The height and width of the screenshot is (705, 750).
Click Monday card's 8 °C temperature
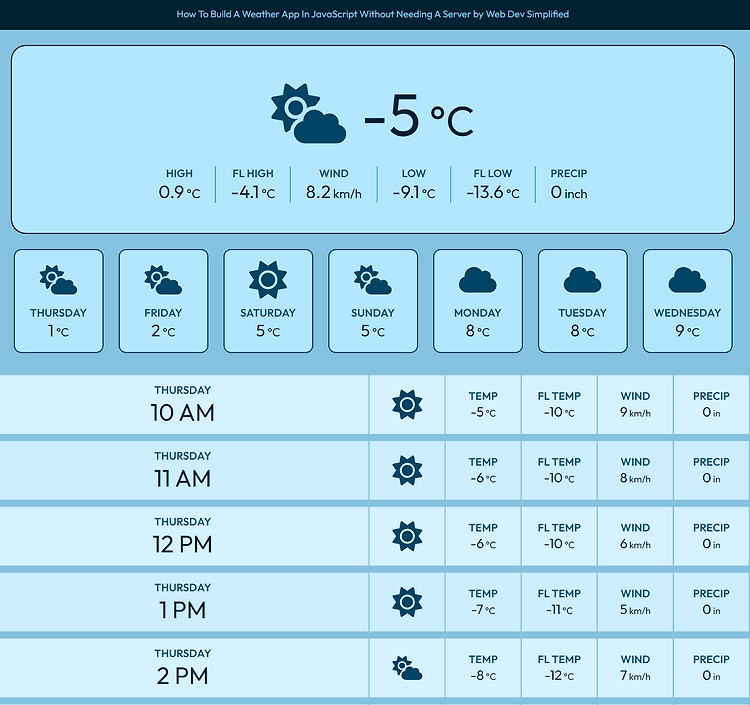coord(477,331)
